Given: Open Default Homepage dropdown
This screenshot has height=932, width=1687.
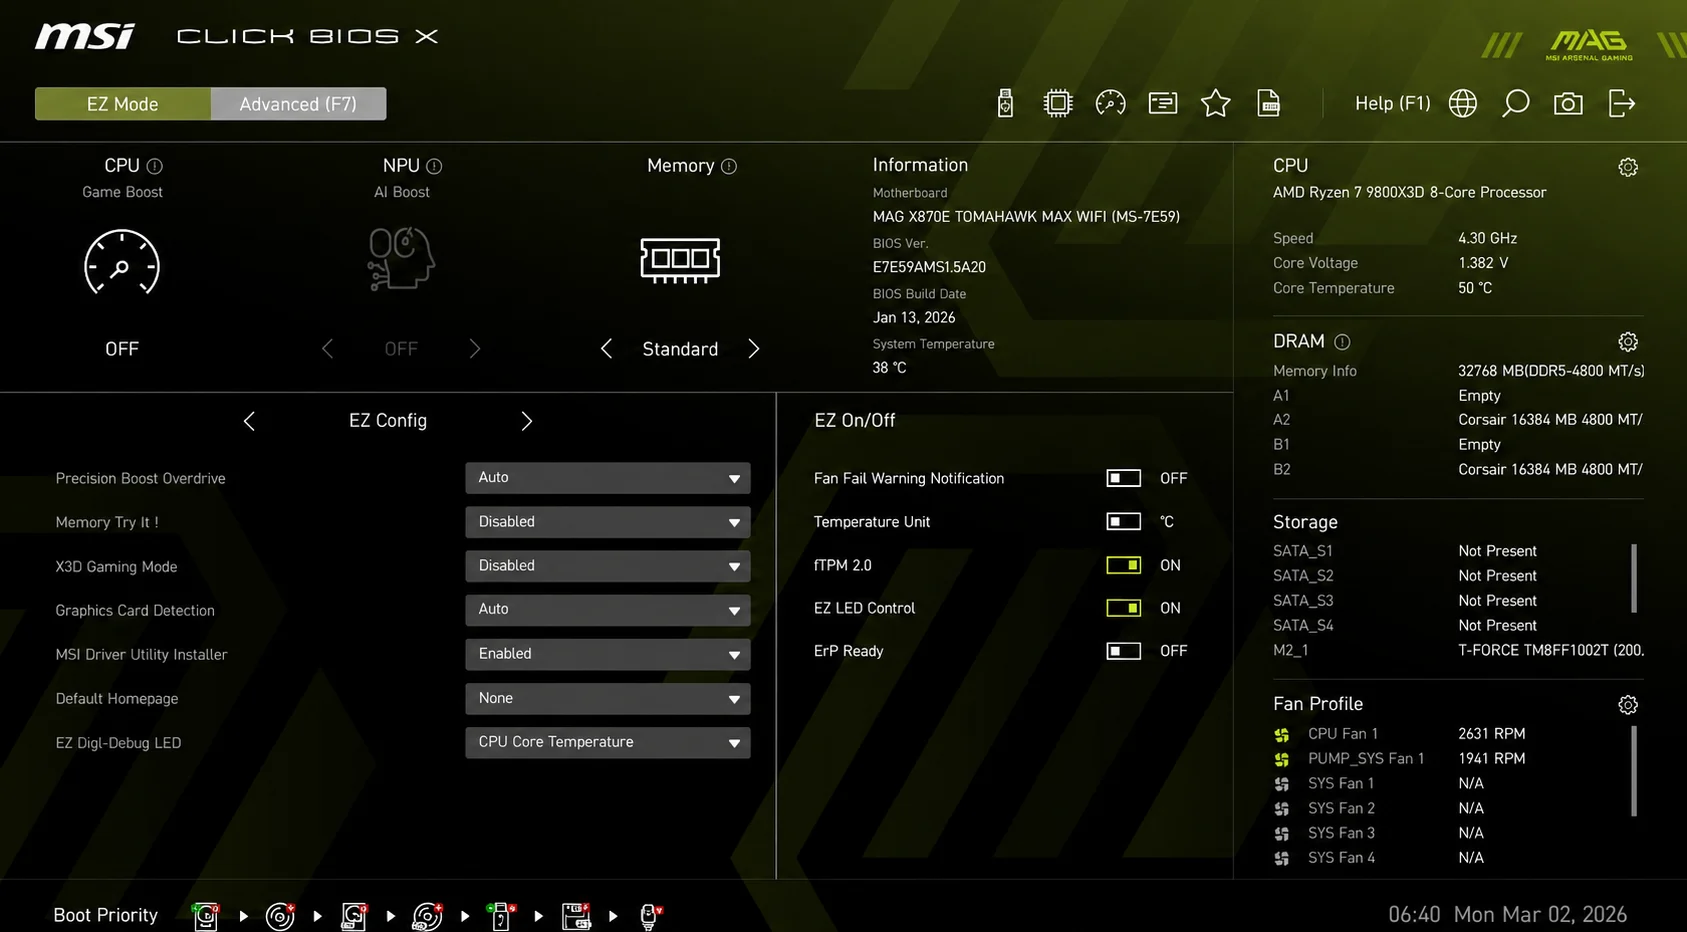Looking at the screenshot, I should pos(608,698).
